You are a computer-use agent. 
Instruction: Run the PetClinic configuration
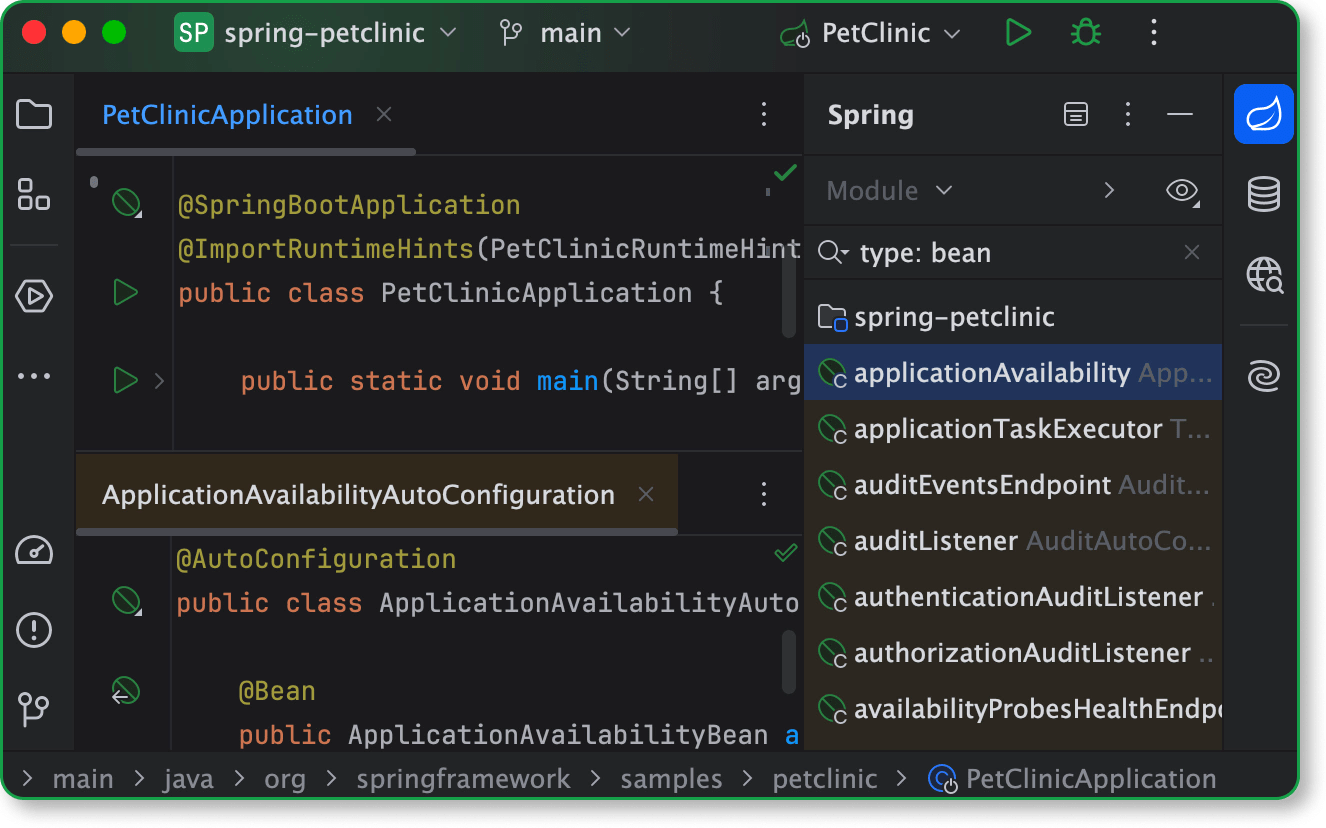click(x=1018, y=33)
